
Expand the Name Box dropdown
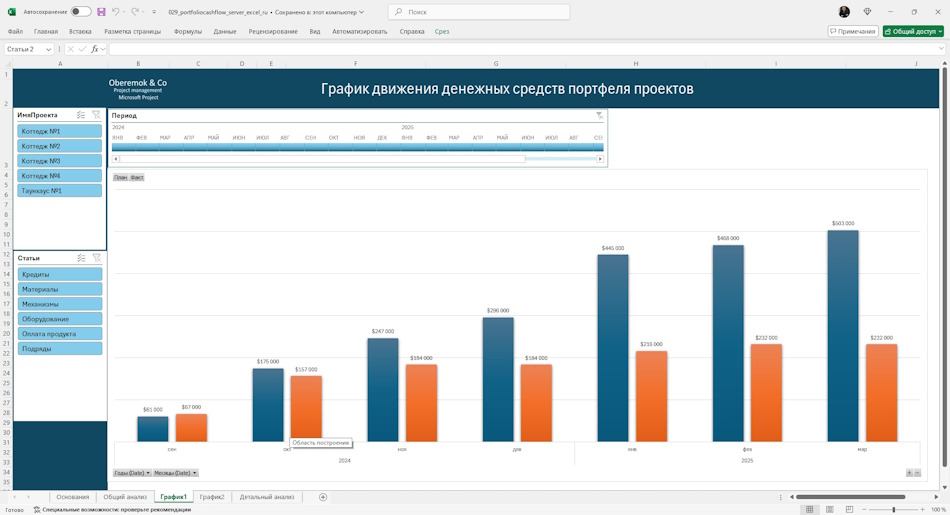(48, 49)
